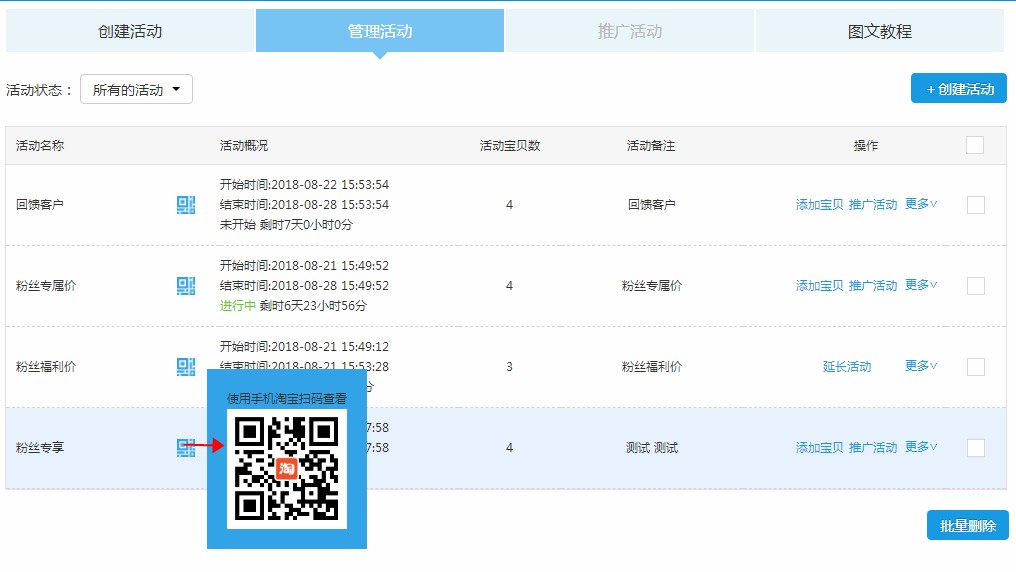
Task: Click the large Taobao QR code image
Action: click(x=286, y=469)
